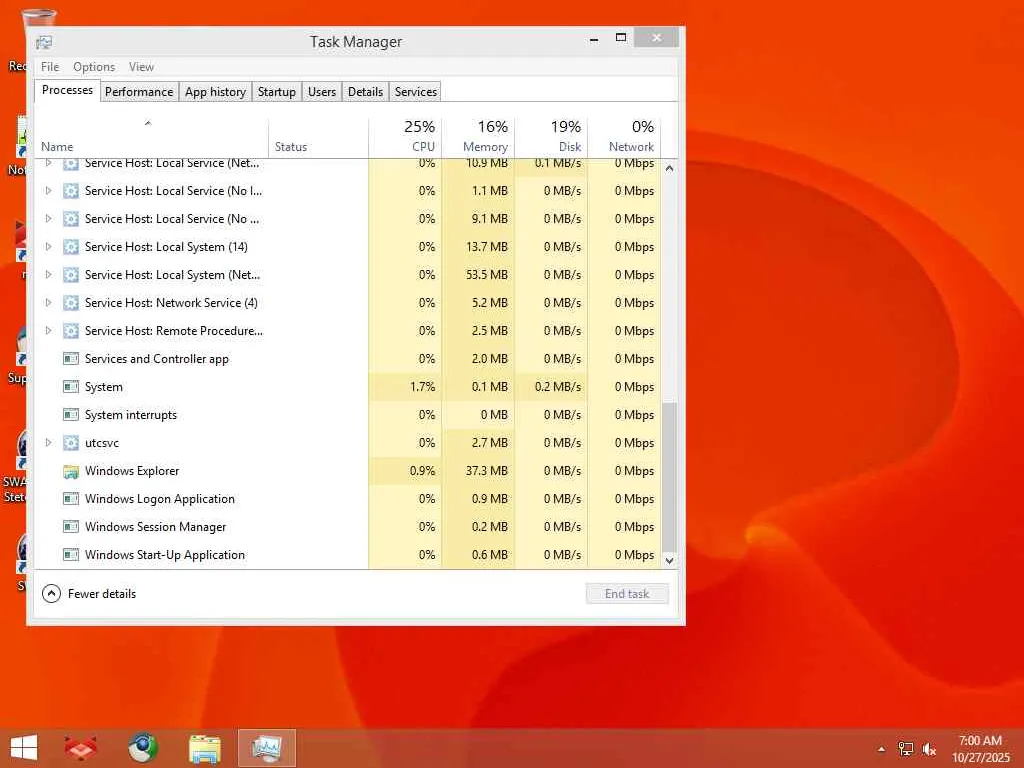This screenshot has width=1024, height=768.
Task: Click the Task Manager taskbar icon
Action: click(267, 748)
